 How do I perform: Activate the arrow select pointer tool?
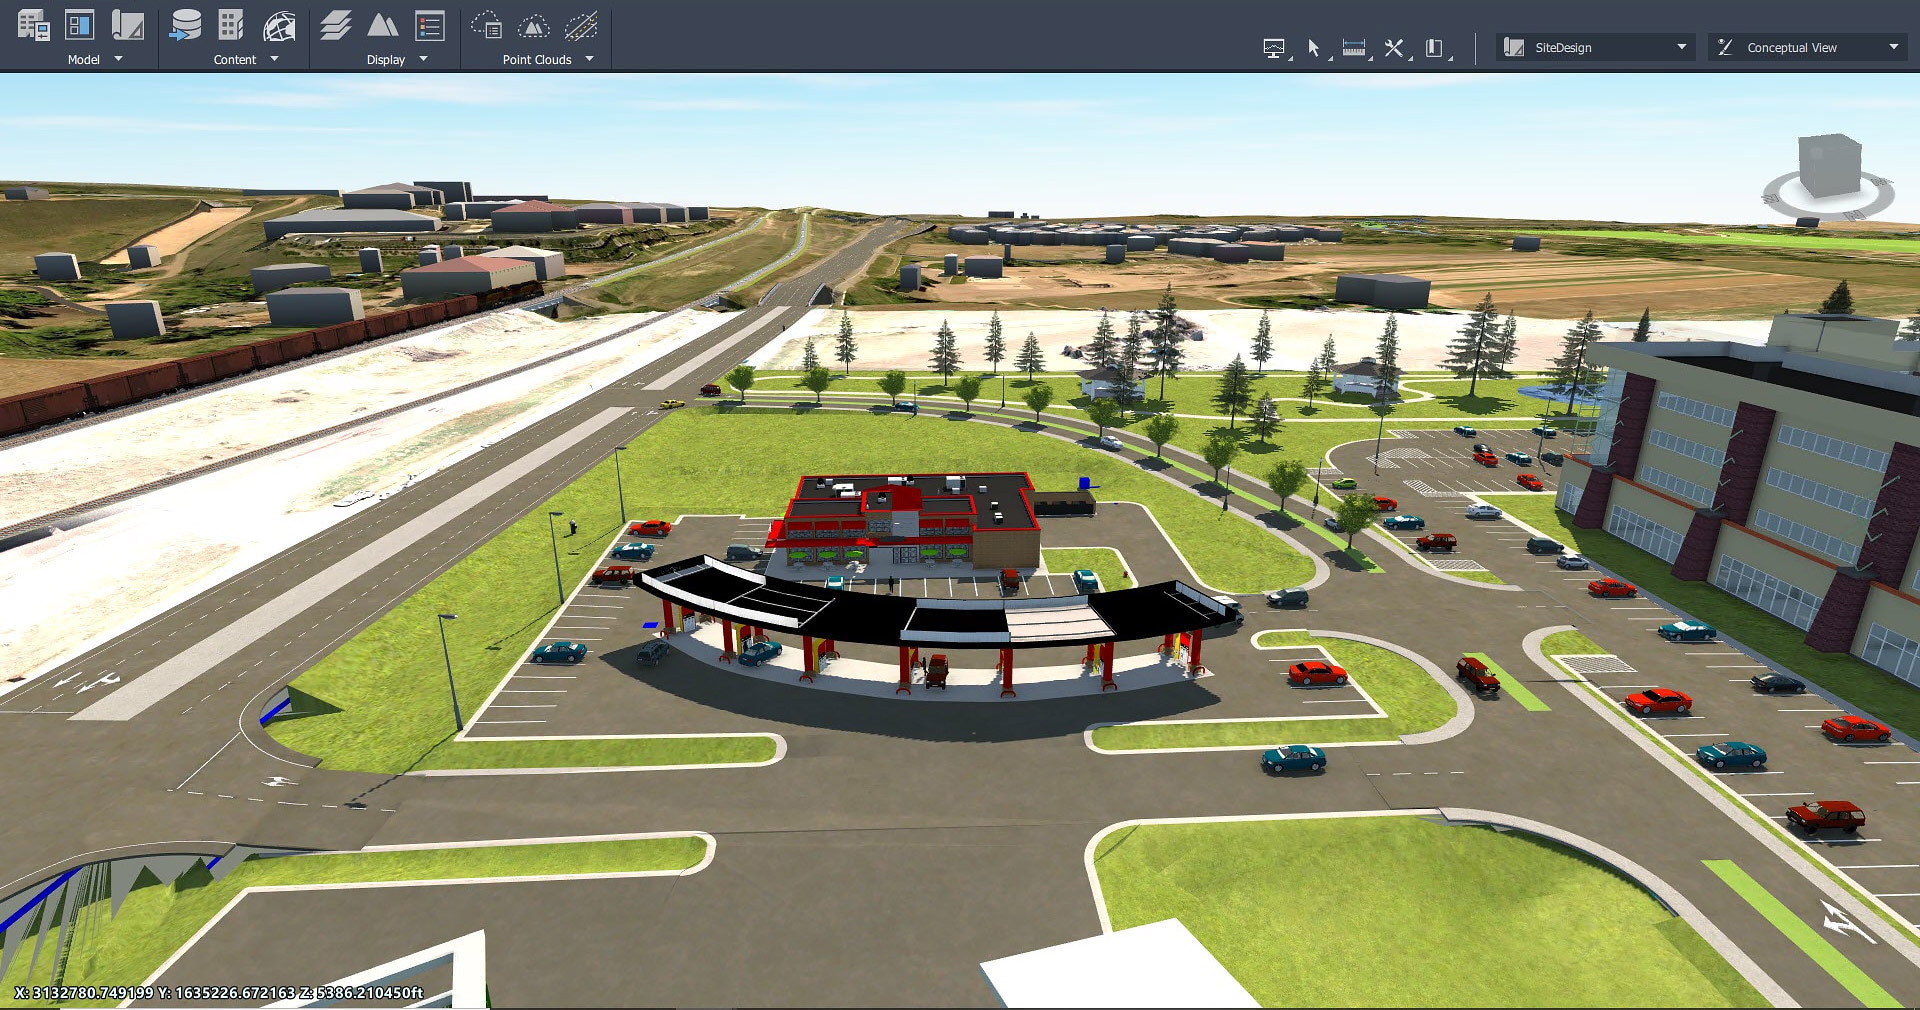(1314, 48)
